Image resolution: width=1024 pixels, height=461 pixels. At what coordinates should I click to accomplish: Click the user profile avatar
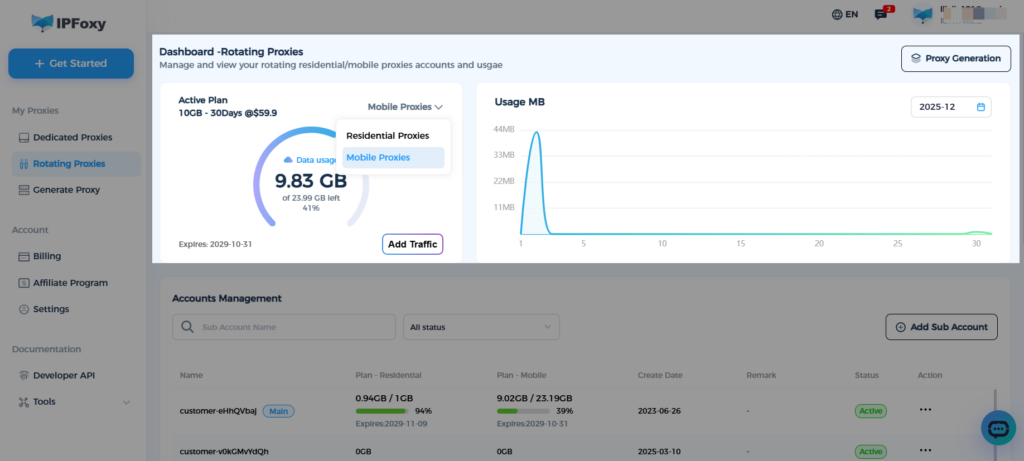(x=923, y=14)
